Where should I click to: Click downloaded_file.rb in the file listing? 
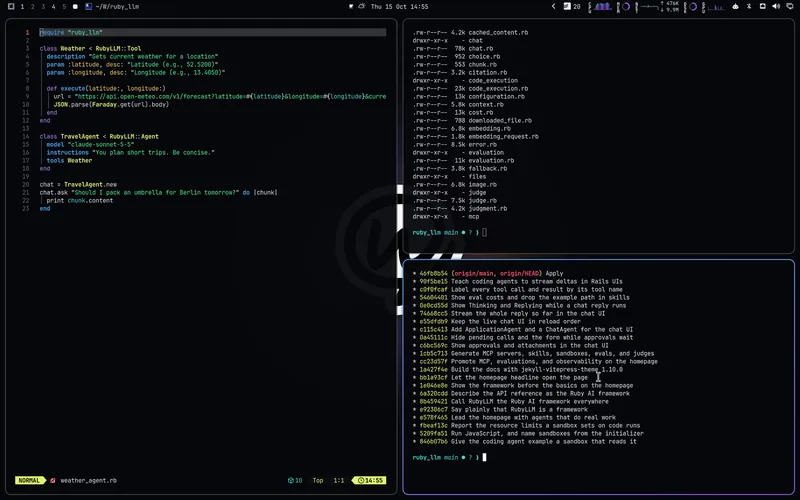(x=500, y=120)
